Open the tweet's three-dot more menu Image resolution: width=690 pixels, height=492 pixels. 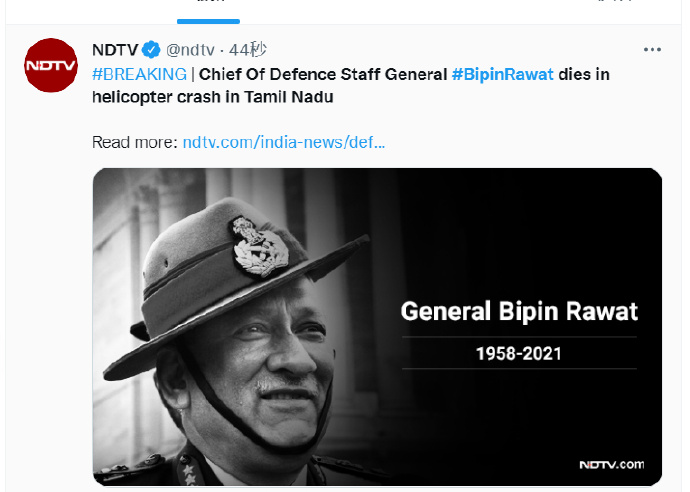click(652, 50)
